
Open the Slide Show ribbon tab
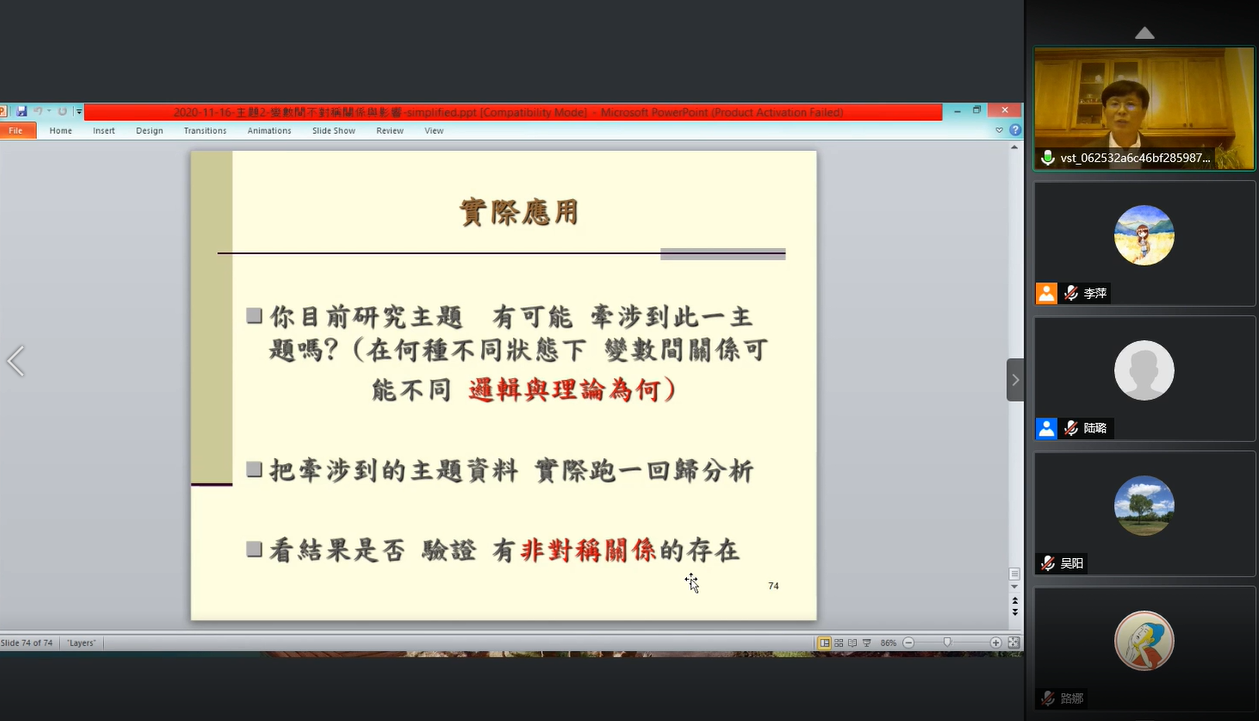tap(333, 131)
